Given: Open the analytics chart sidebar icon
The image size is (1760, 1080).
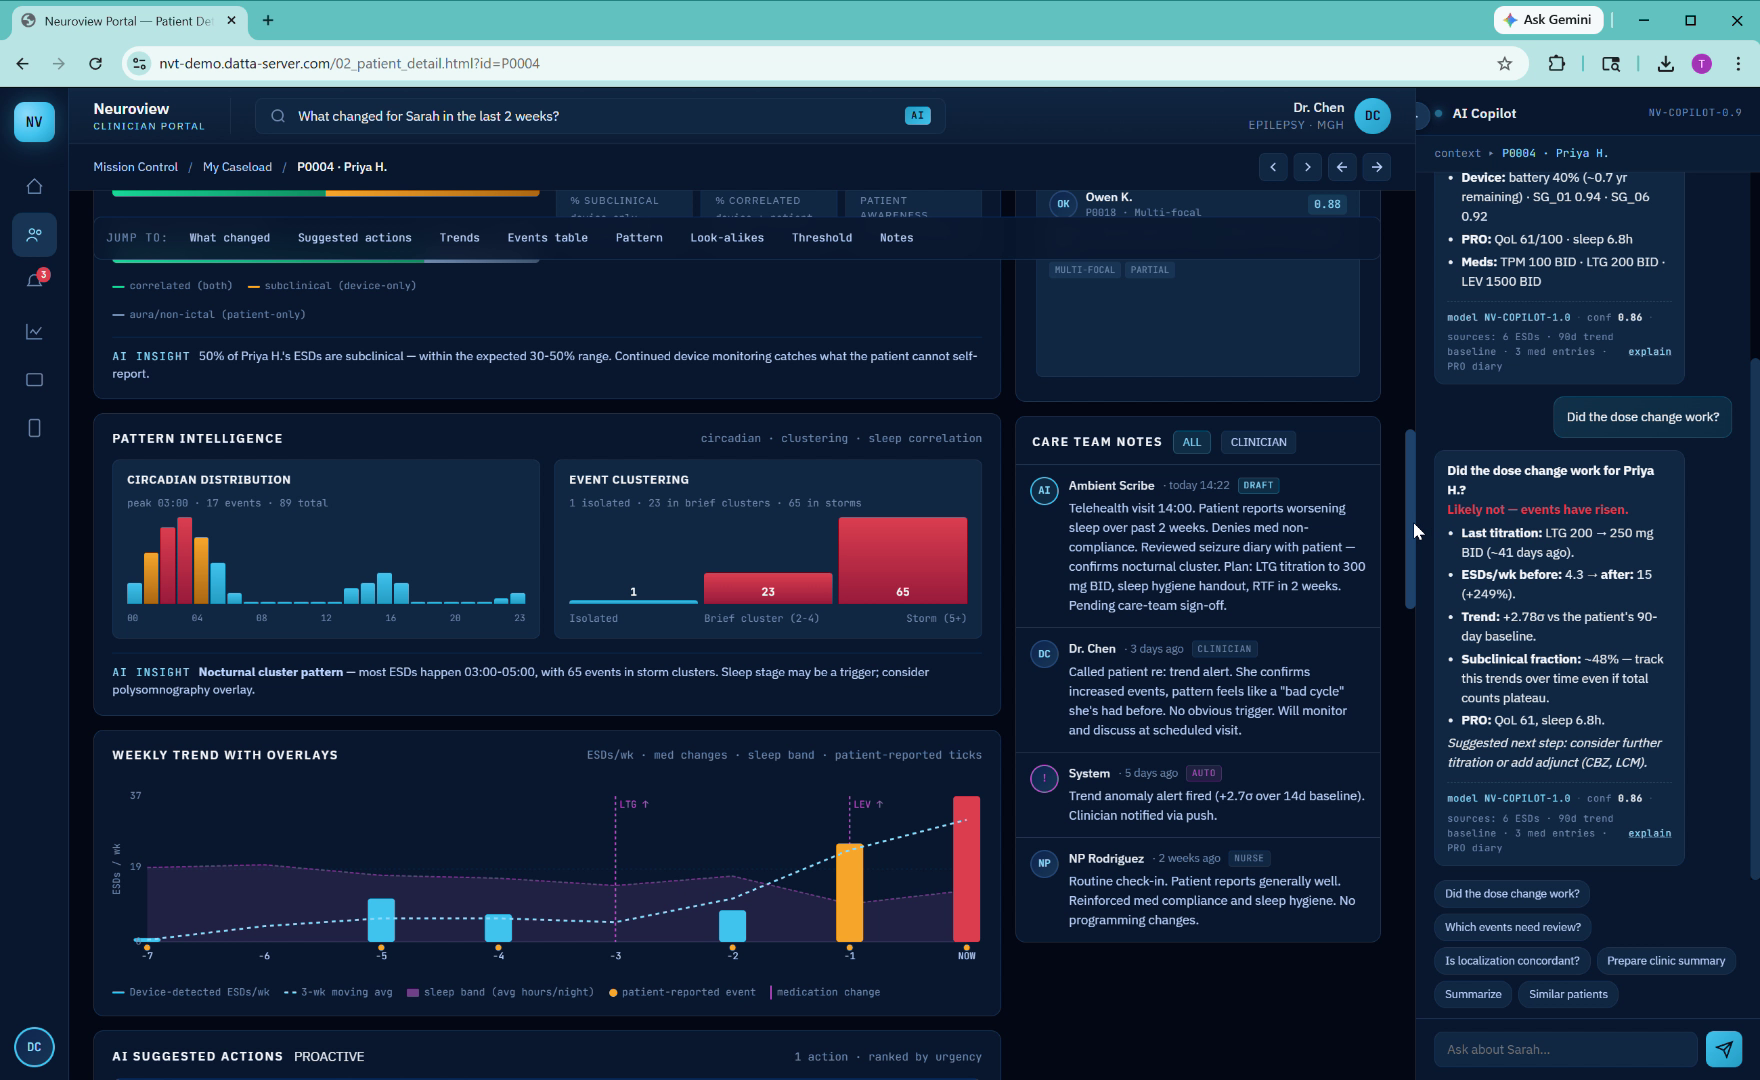Looking at the screenshot, I should (x=34, y=331).
